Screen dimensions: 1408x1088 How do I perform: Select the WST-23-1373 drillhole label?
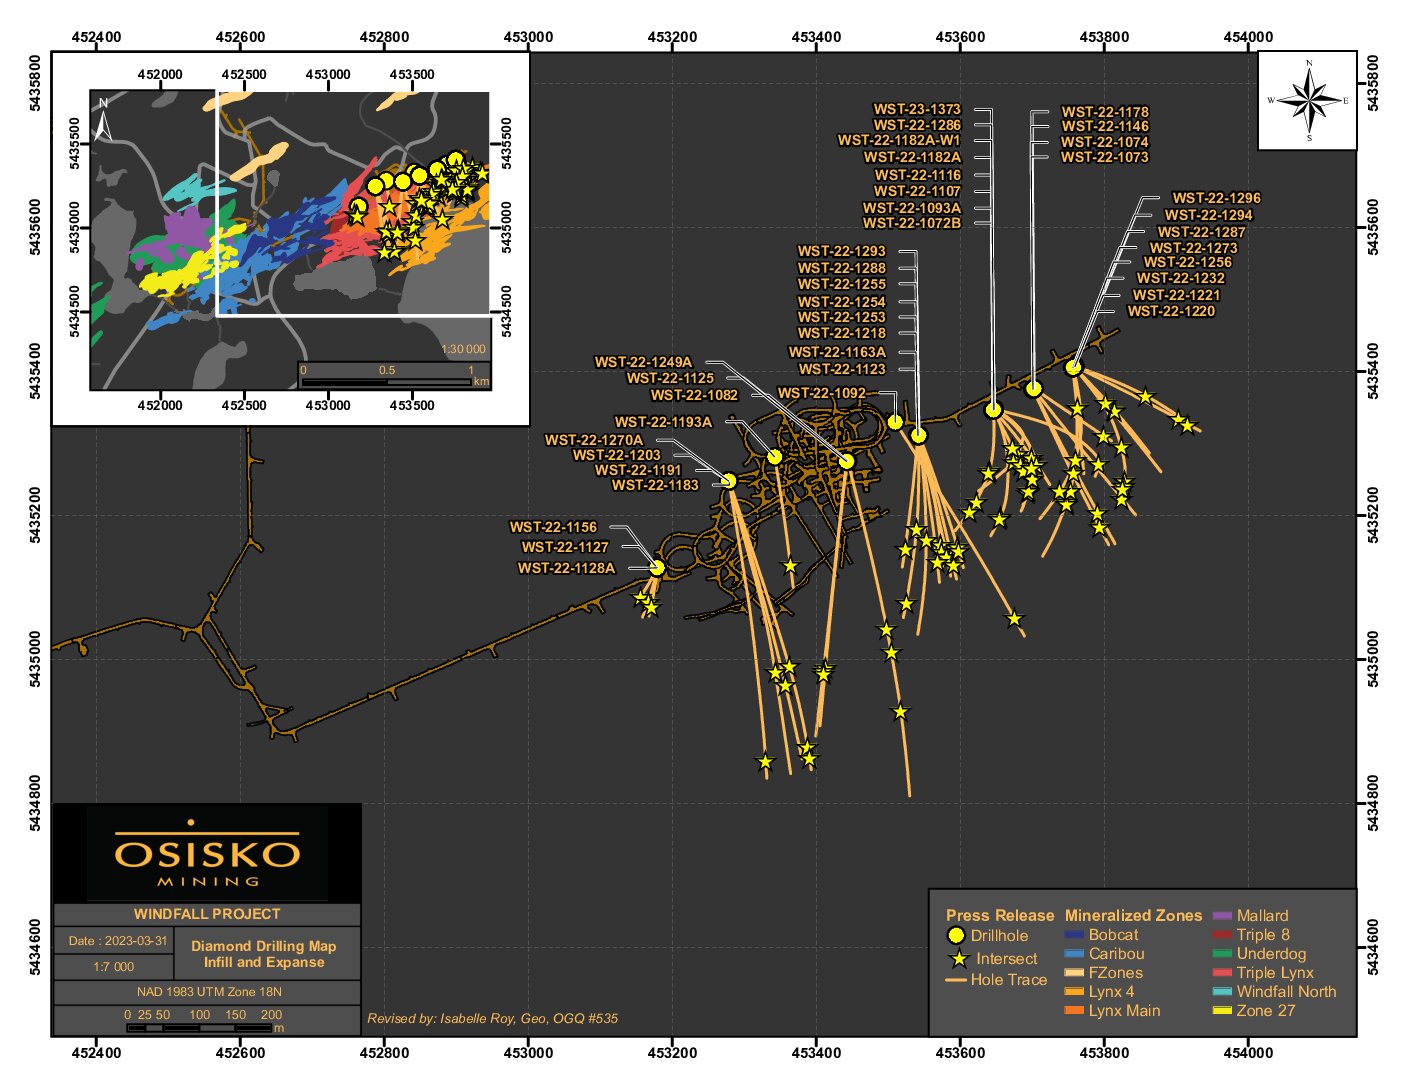pos(916,109)
